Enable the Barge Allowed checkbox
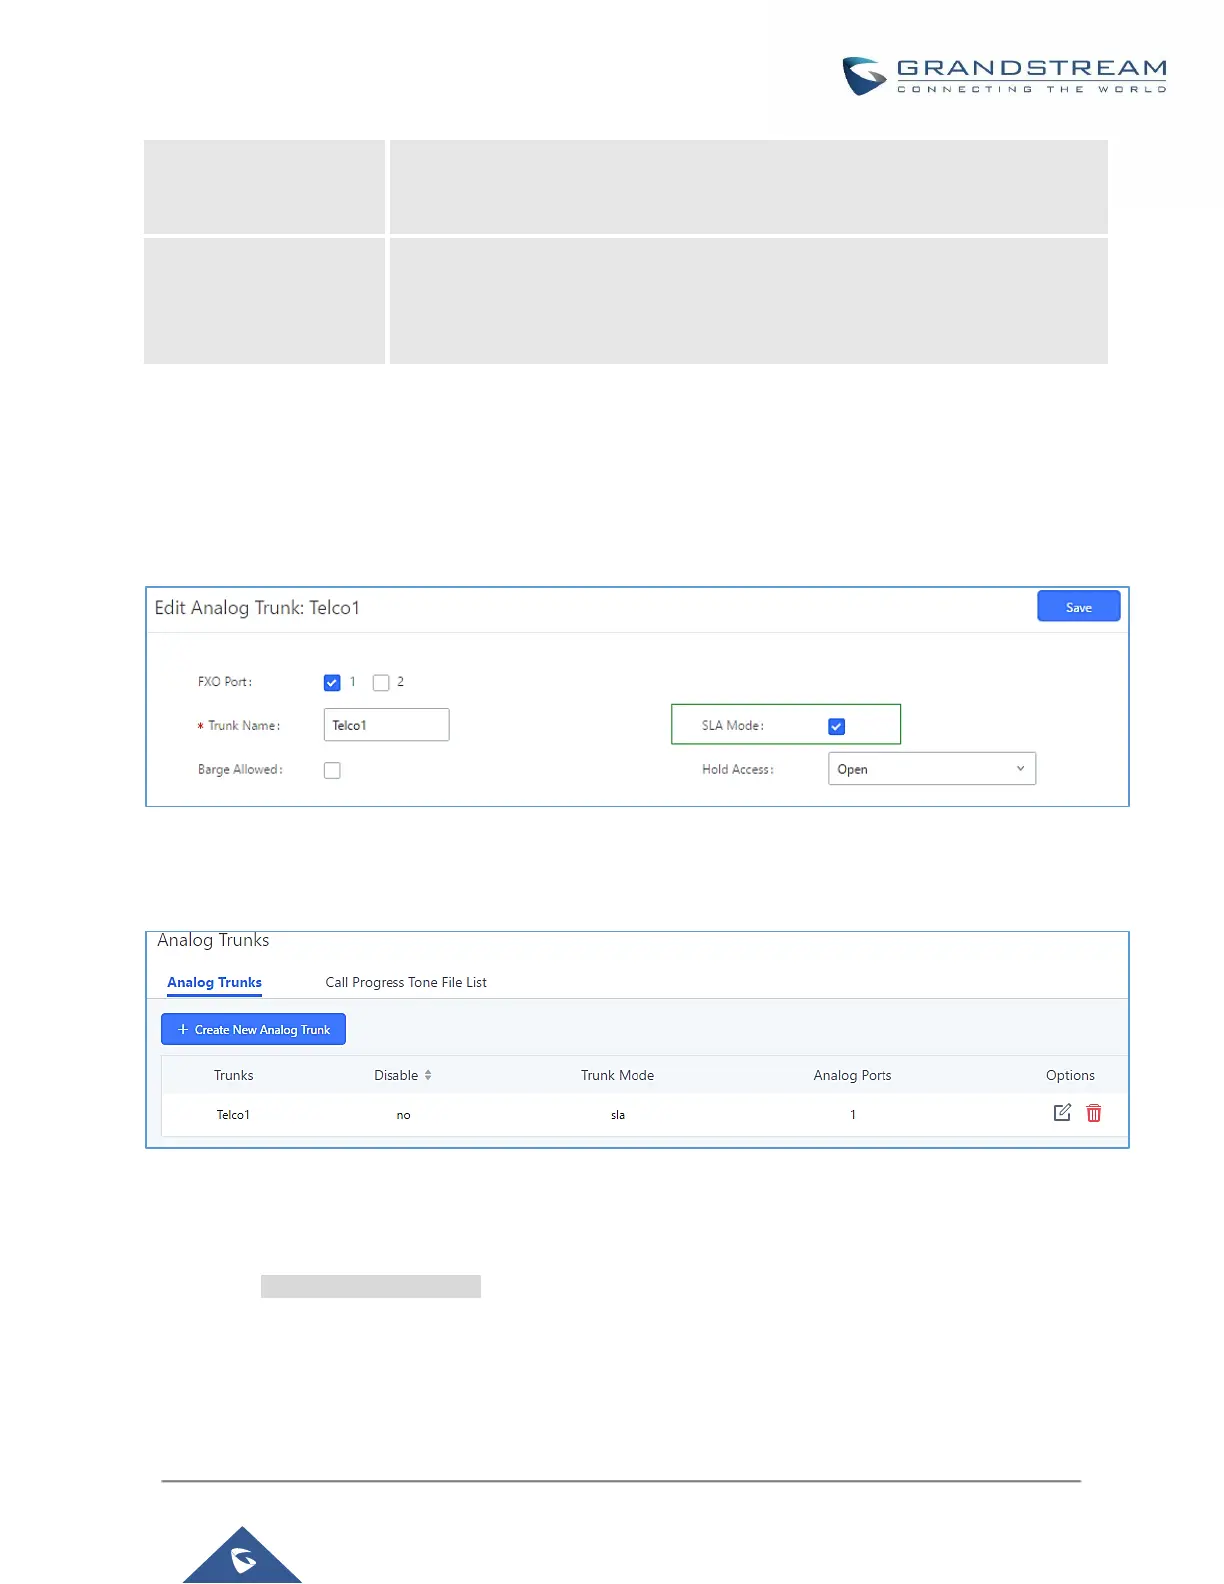The width and height of the screenshot is (1224, 1584). (x=332, y=770)
